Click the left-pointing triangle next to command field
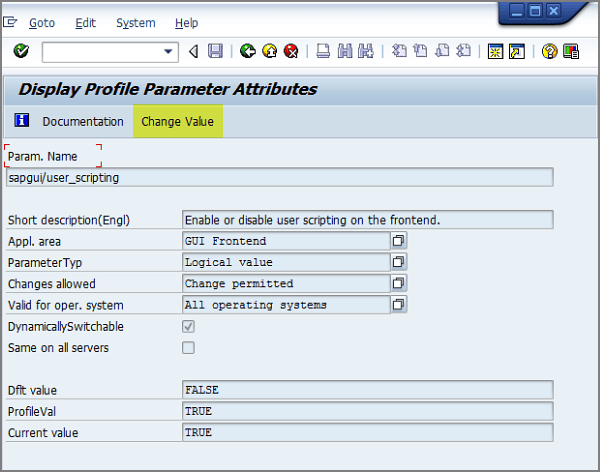Image resolution: width=600 pixels, height=472 pixels. tap(194, 51)
